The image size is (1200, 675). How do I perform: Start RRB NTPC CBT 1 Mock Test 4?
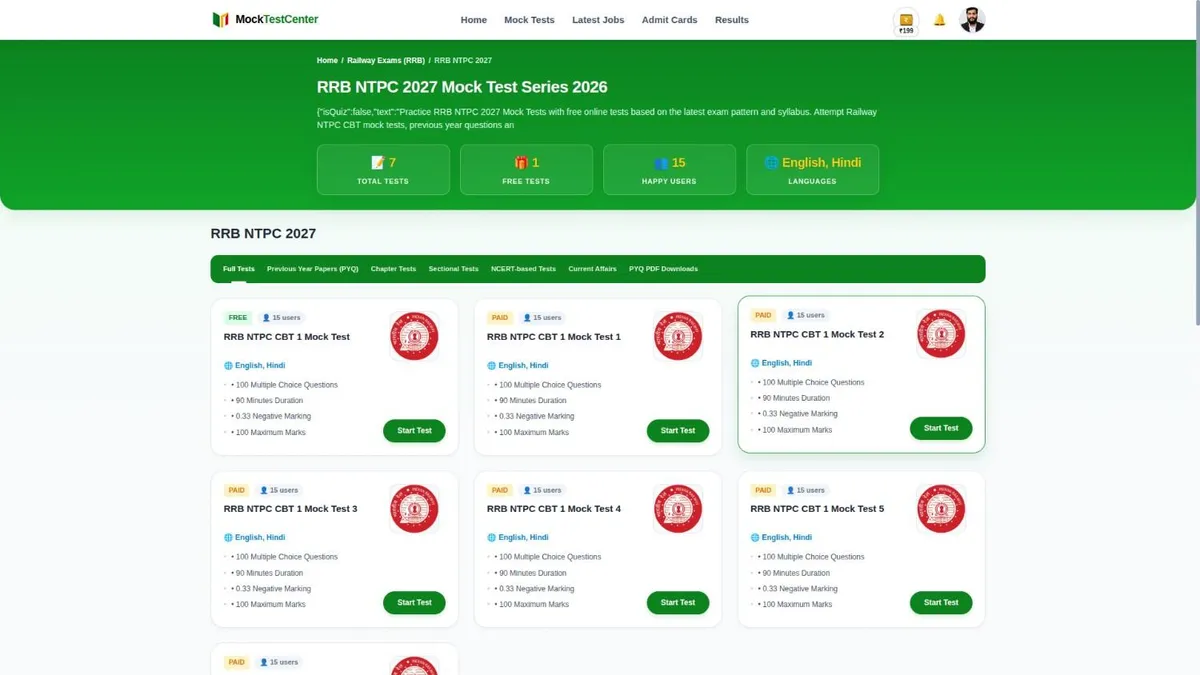[678, 603]
